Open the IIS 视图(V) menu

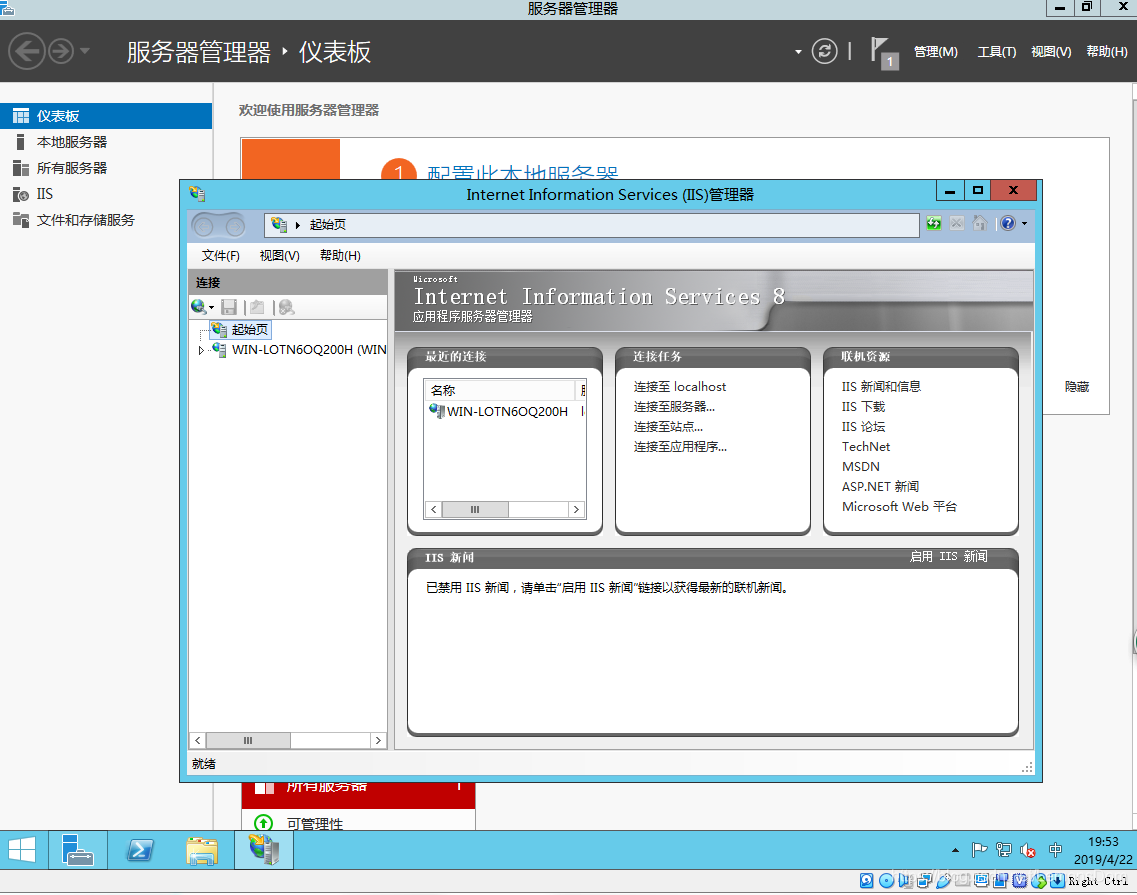[279, 255]
